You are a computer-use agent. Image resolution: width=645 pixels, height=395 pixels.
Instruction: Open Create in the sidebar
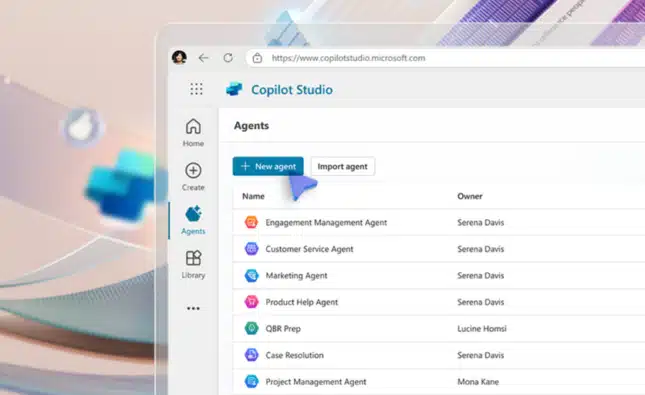[193, 177]
